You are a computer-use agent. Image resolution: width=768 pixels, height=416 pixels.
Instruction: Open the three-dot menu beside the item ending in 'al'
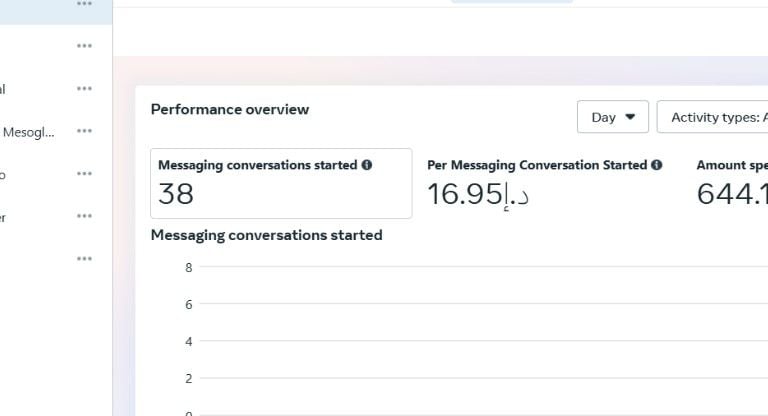click(x=84, y=89)
